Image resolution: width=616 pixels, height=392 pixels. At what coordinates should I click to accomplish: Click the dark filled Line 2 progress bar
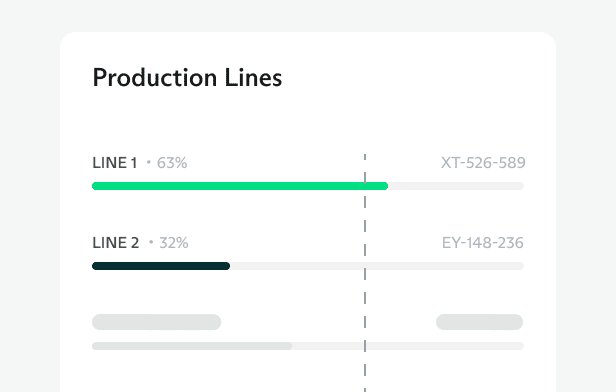pos(161,266)
